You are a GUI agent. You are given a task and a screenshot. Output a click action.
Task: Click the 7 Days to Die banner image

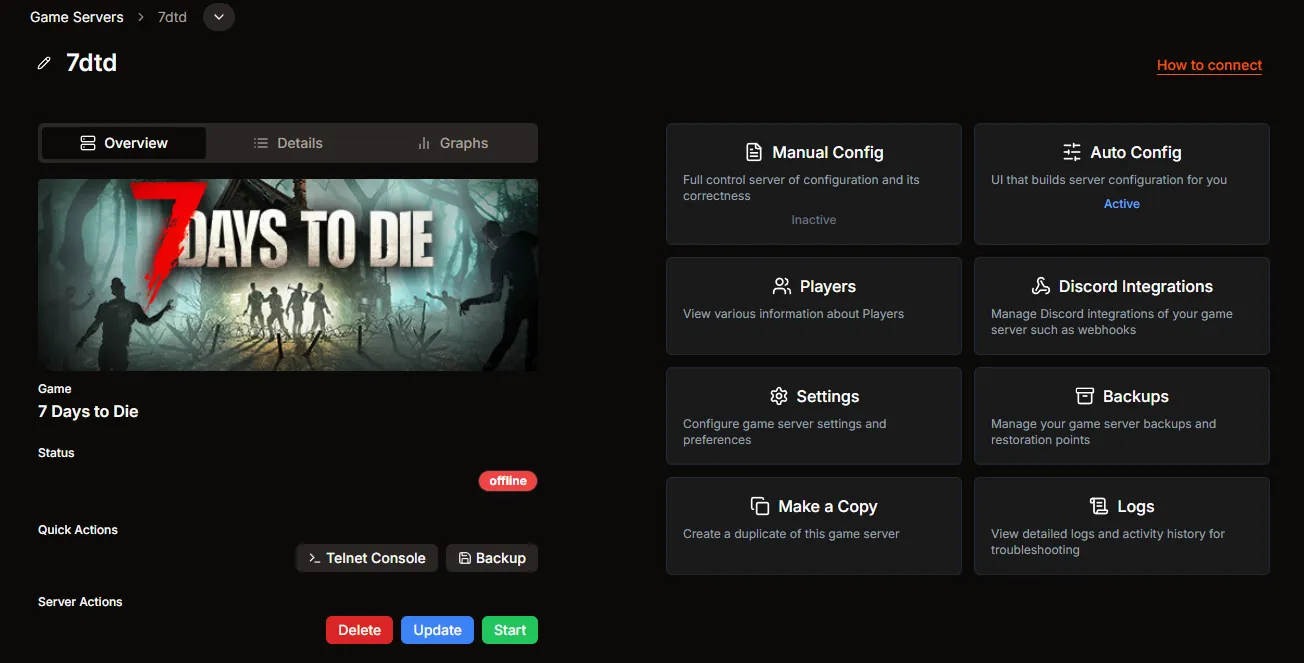tap(288, 273)
